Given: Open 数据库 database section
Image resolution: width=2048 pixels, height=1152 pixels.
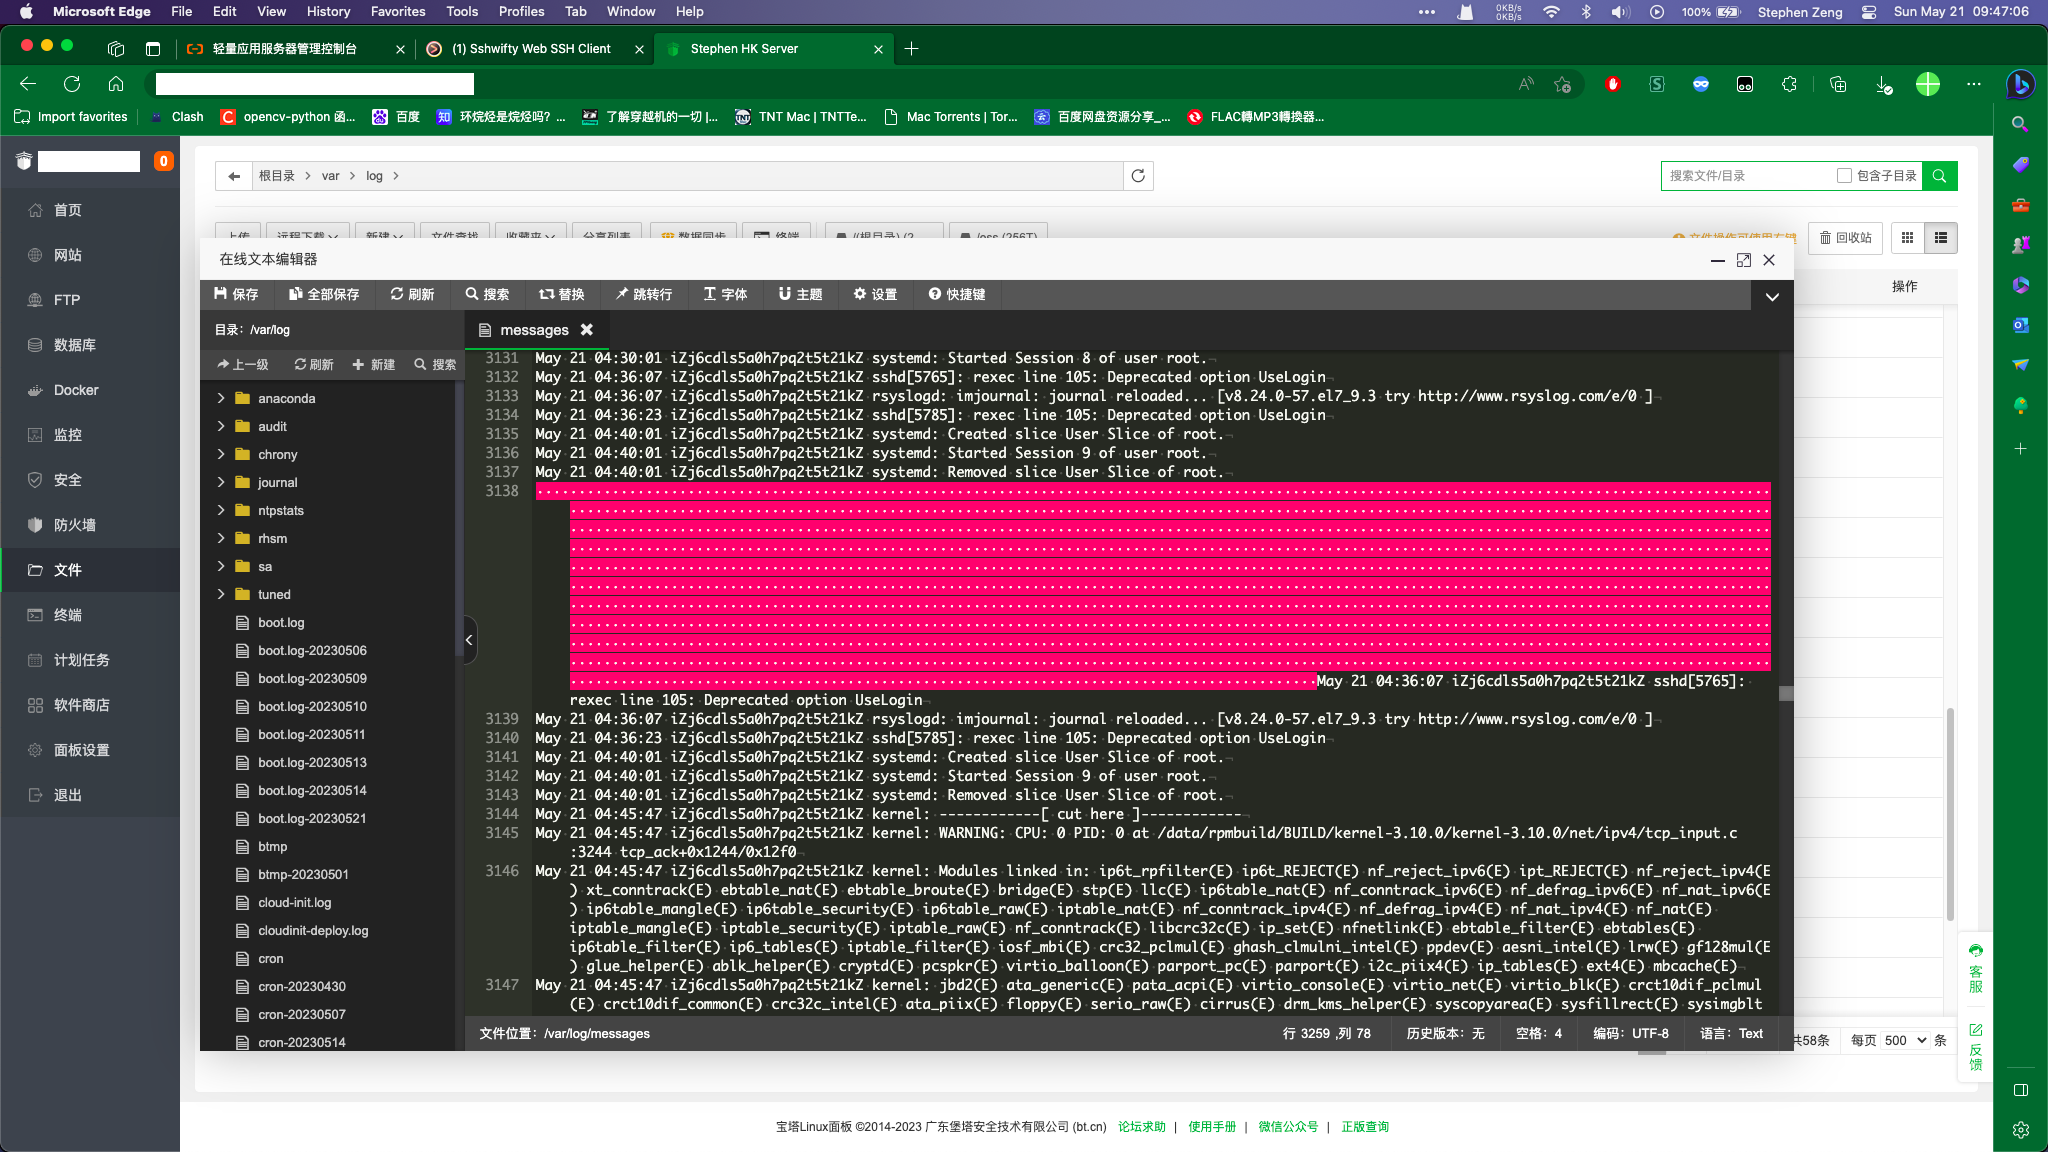Looking at the screenshot, I should coord(90,345).
